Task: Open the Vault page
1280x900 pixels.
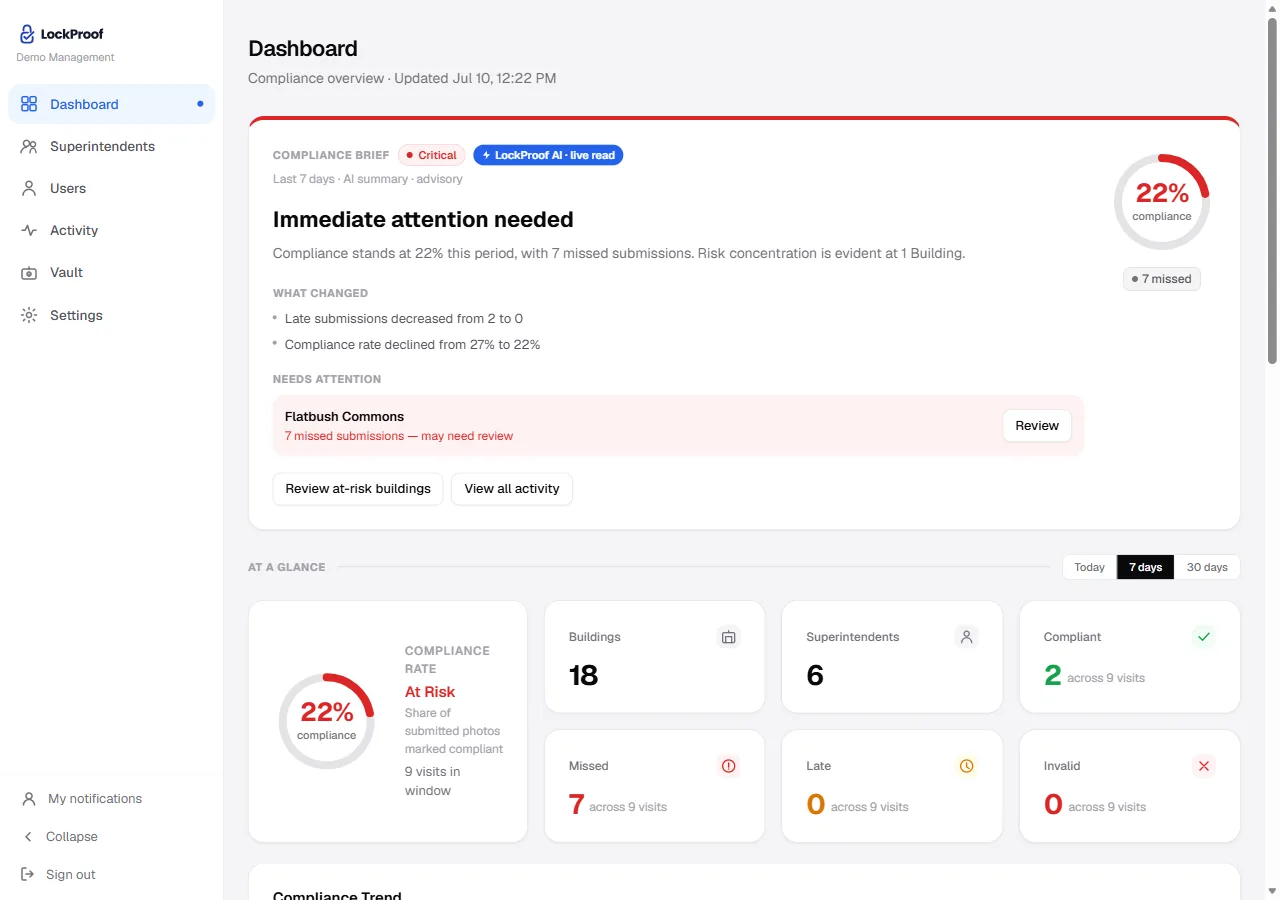Action: [111, 272]
